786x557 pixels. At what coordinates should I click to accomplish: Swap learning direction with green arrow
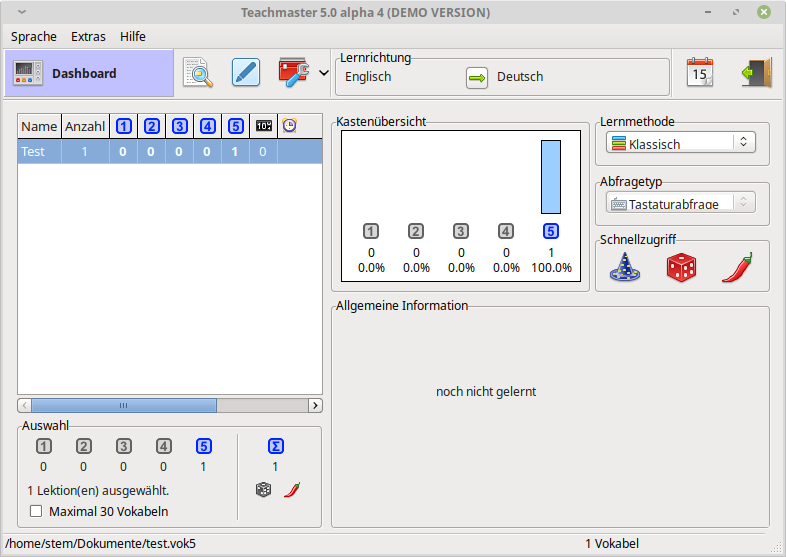477,77
